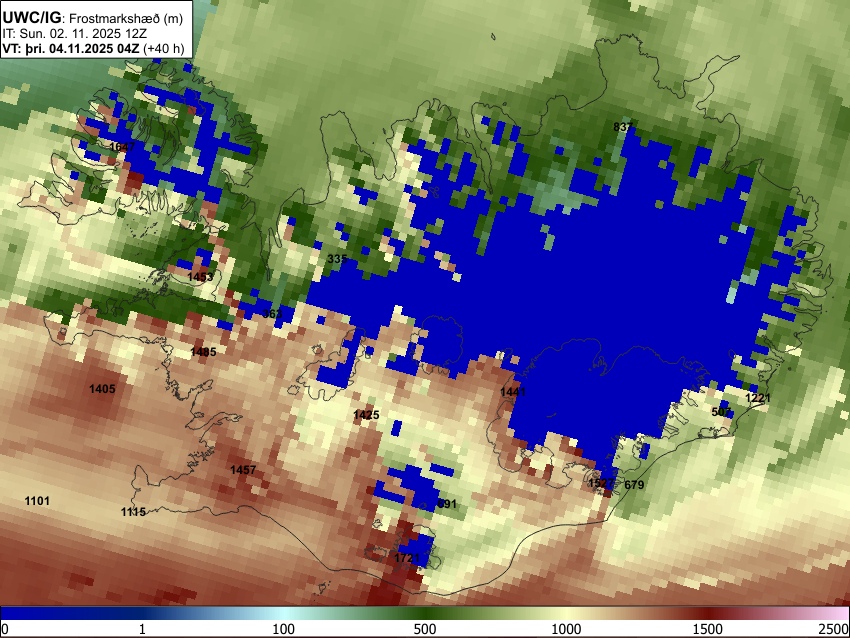Click the map value 1457
Screen dimensions: 850x638
(243, 470)
